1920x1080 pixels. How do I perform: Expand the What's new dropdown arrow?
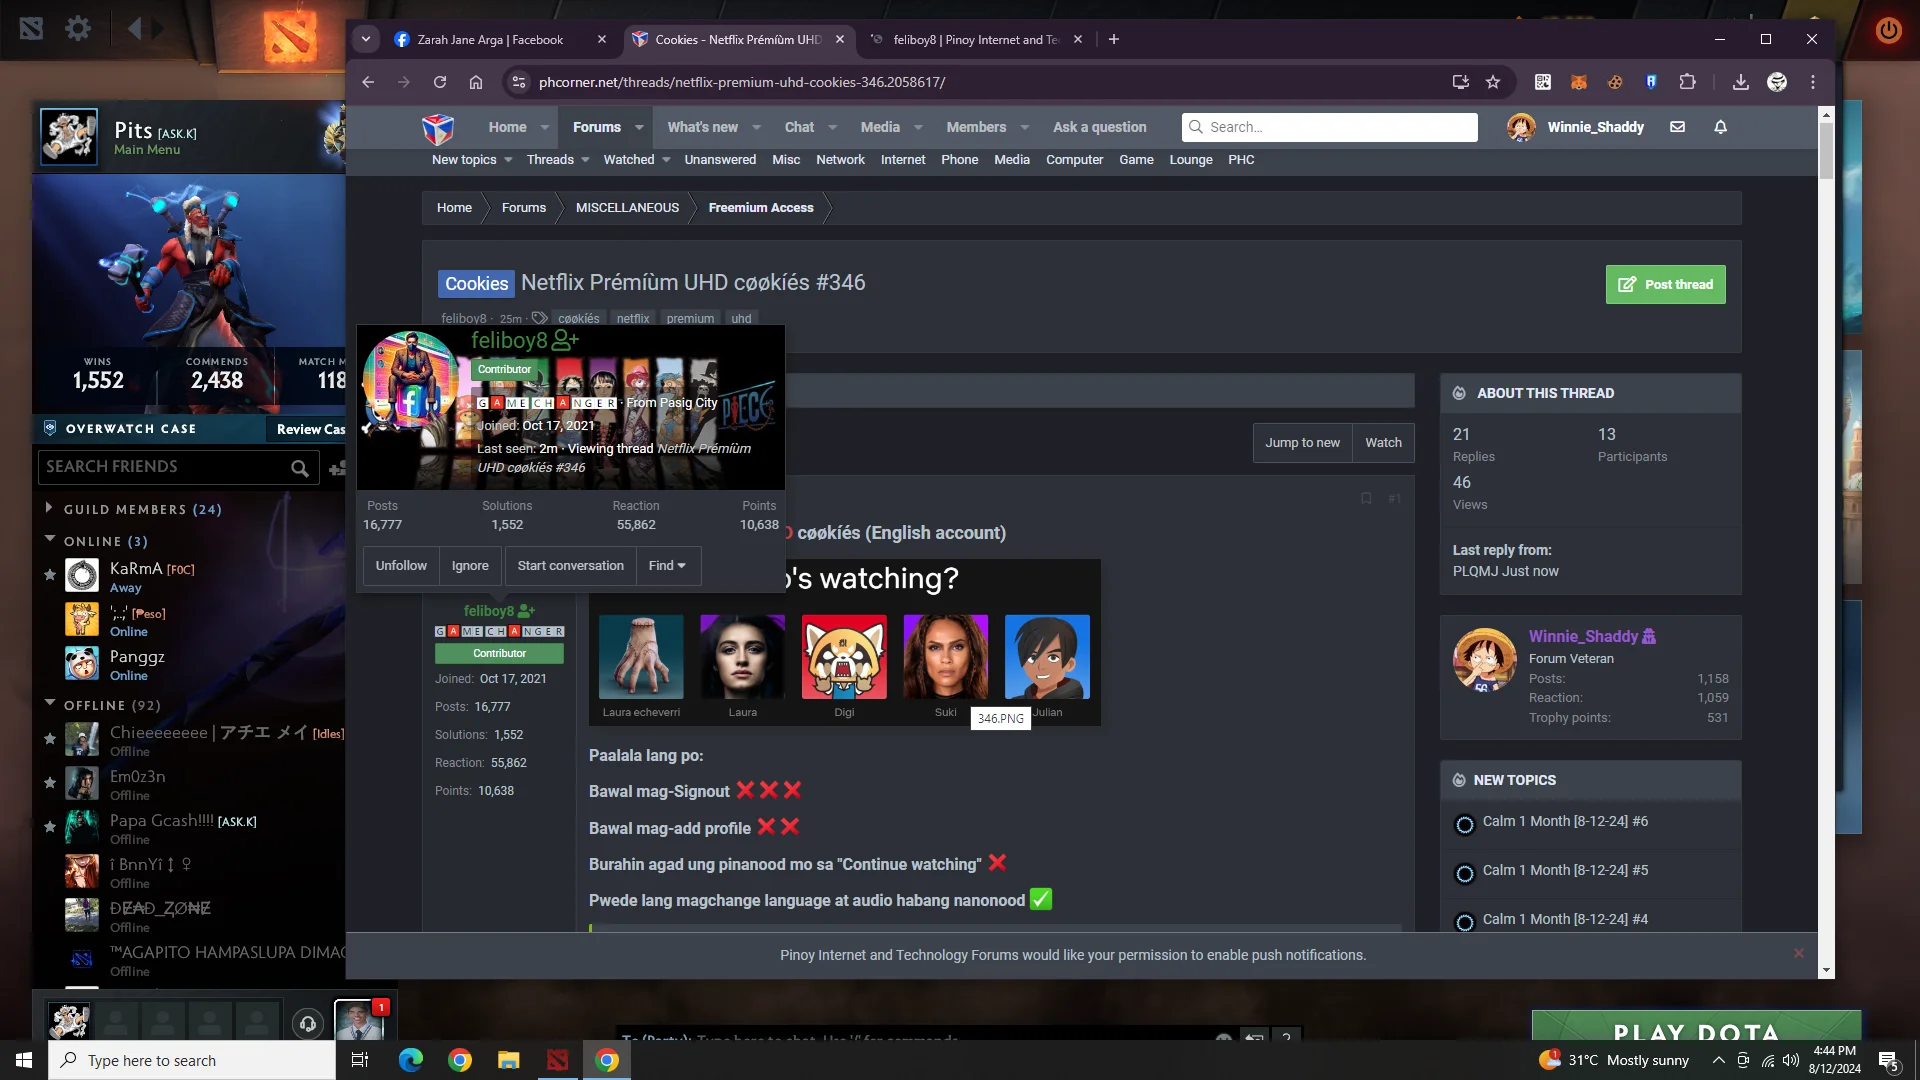pos(757,128)
